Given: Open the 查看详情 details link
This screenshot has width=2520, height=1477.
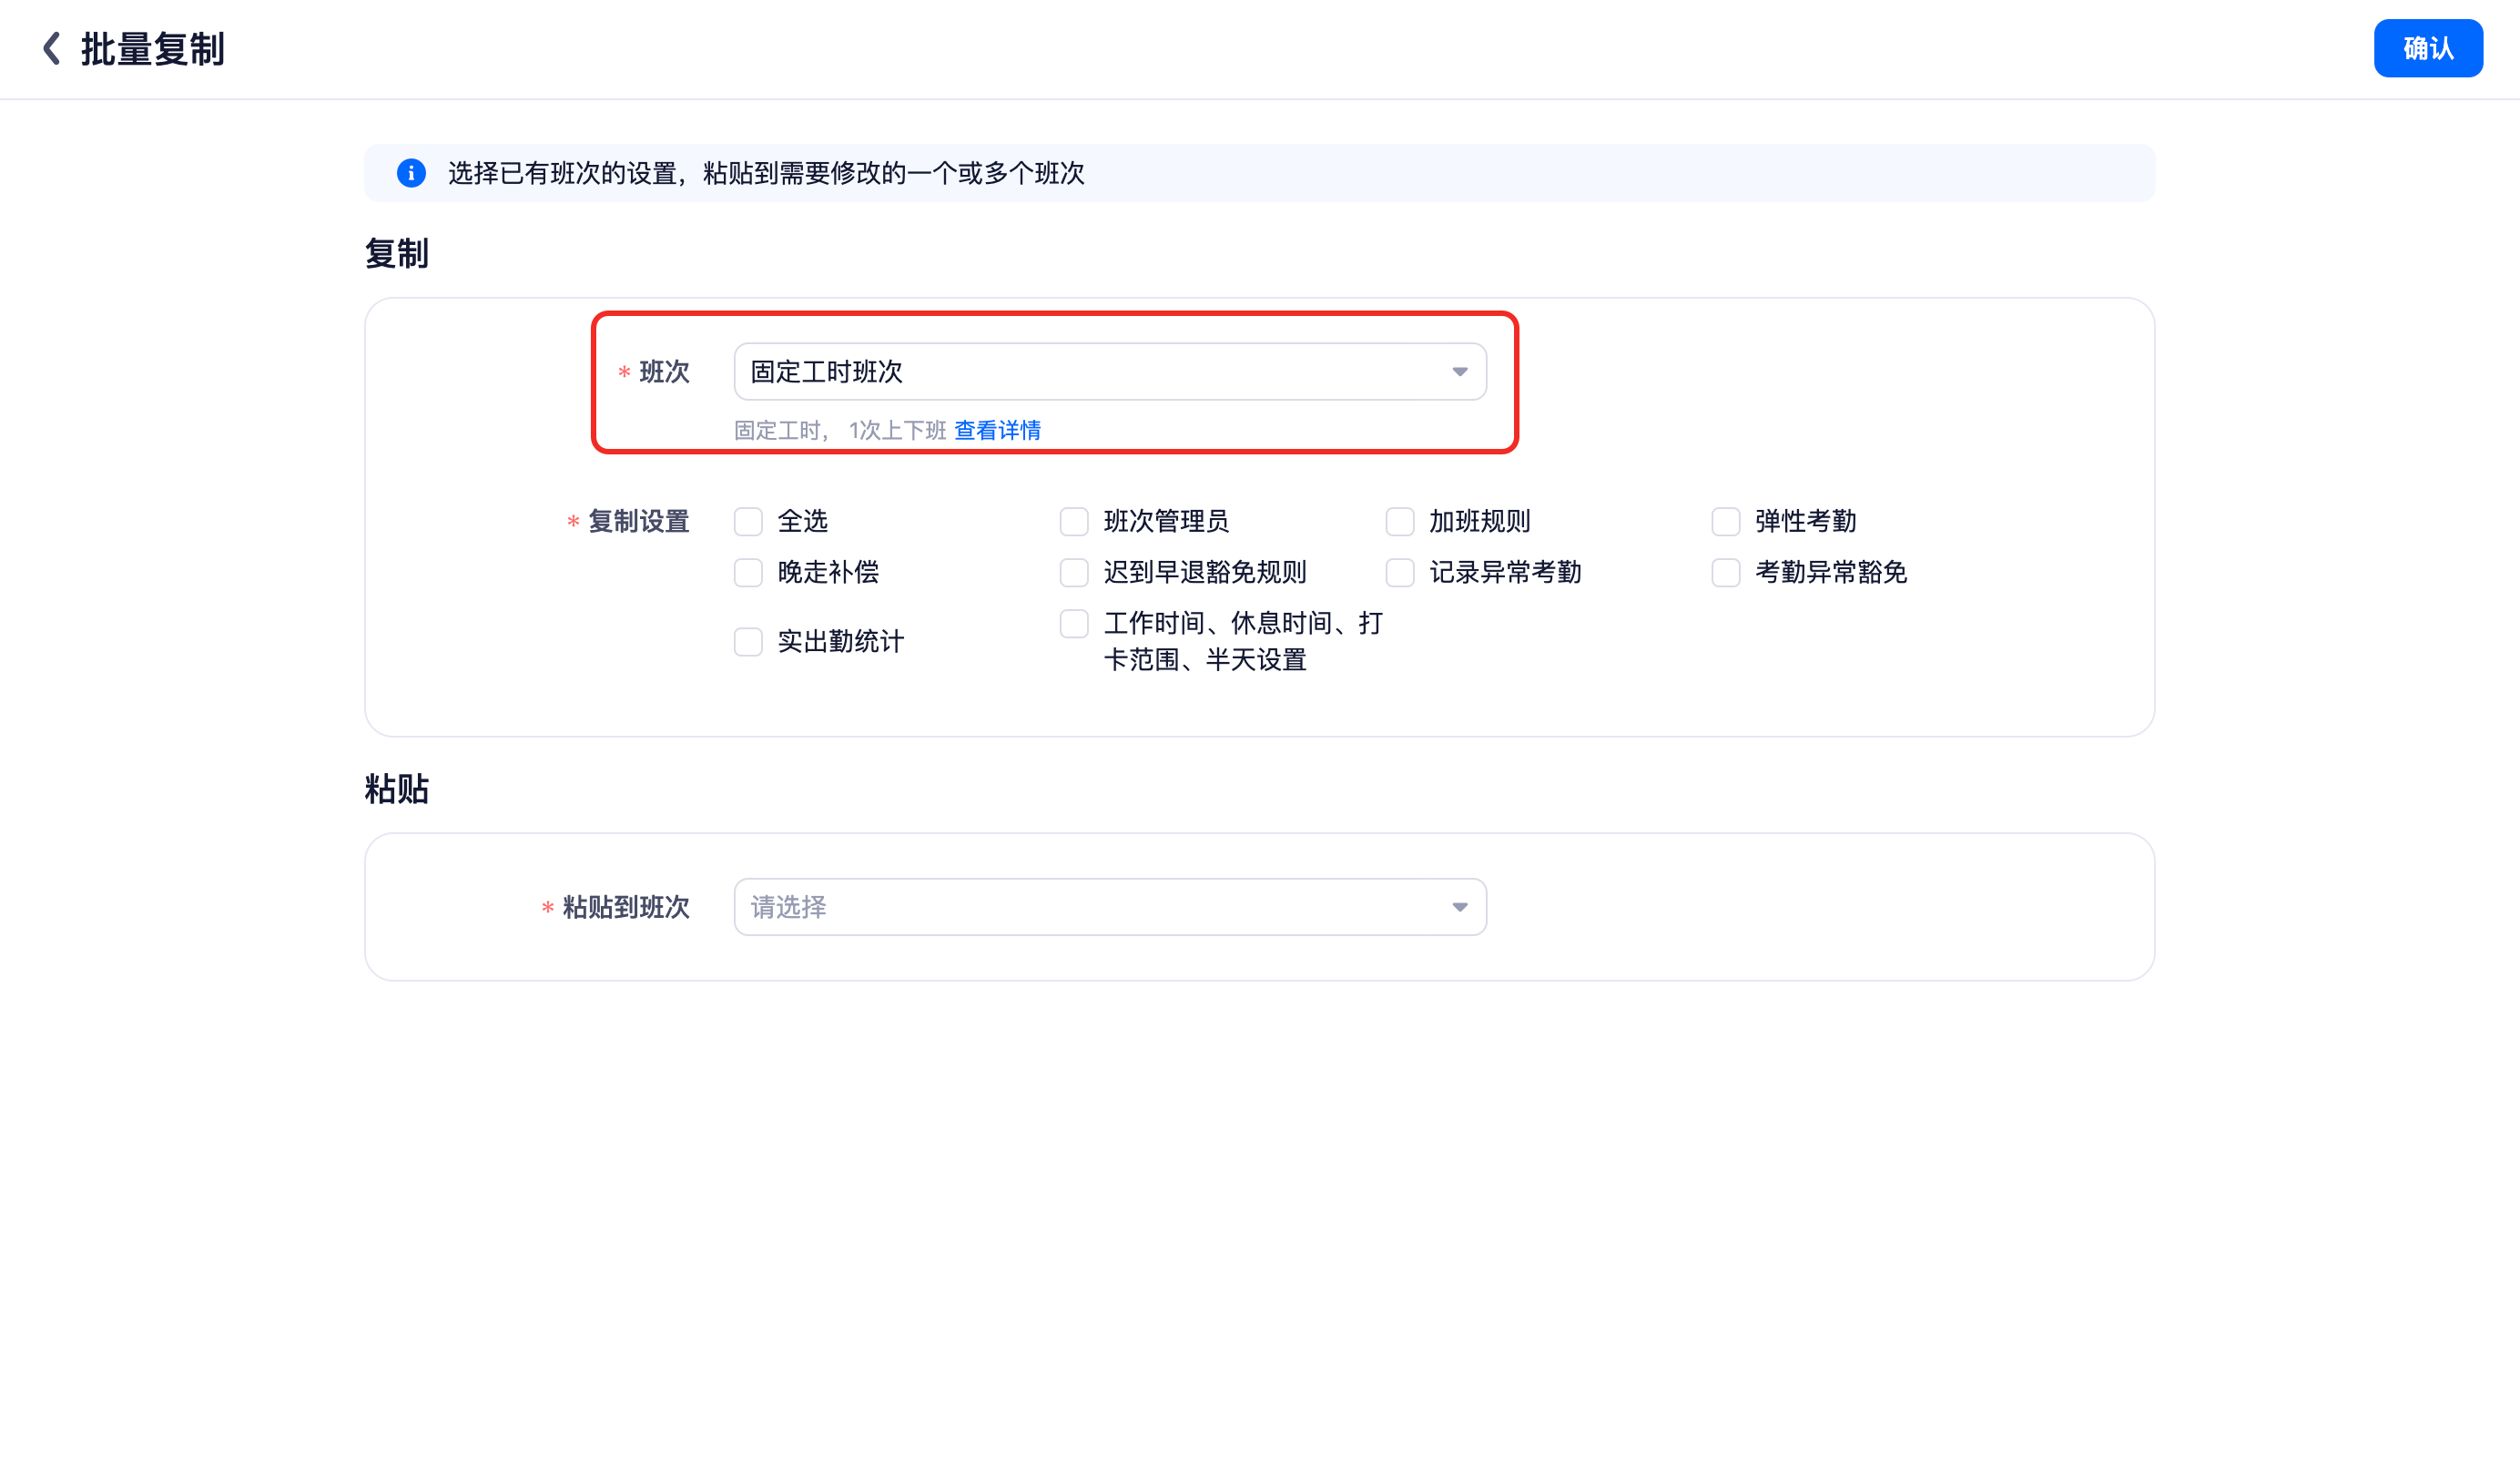Looking at the screenshot, I should click(997, 430).
